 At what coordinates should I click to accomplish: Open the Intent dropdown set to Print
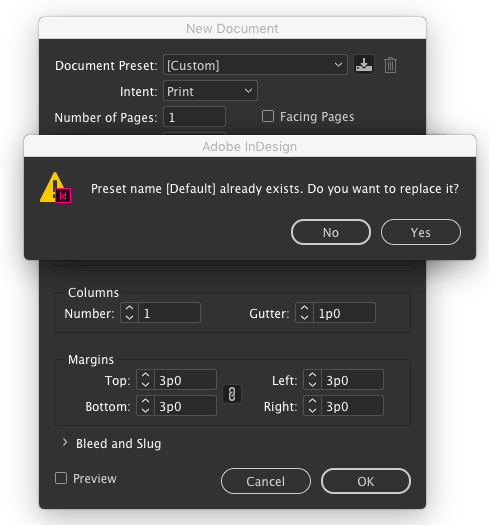pyautogui.click(x=210, y=91)
